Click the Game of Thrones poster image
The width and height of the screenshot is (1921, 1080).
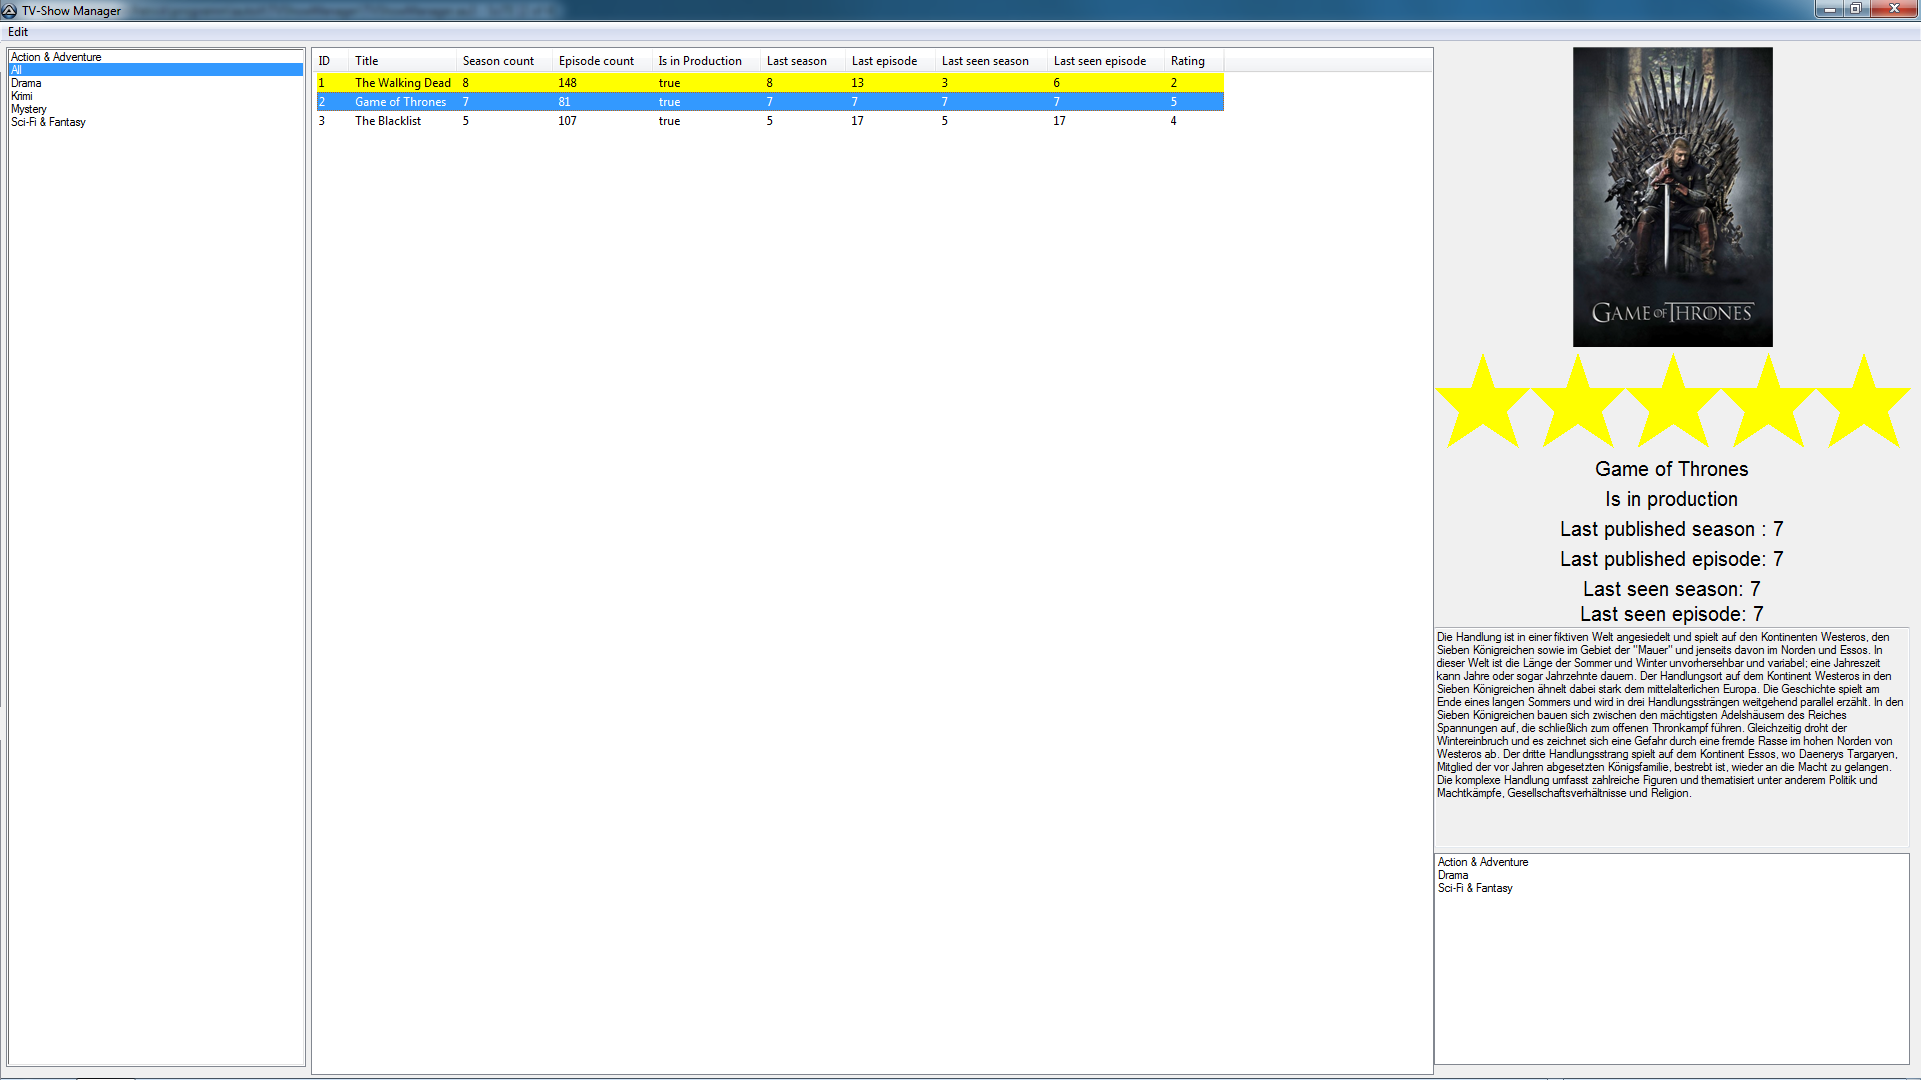(1672, 197)
